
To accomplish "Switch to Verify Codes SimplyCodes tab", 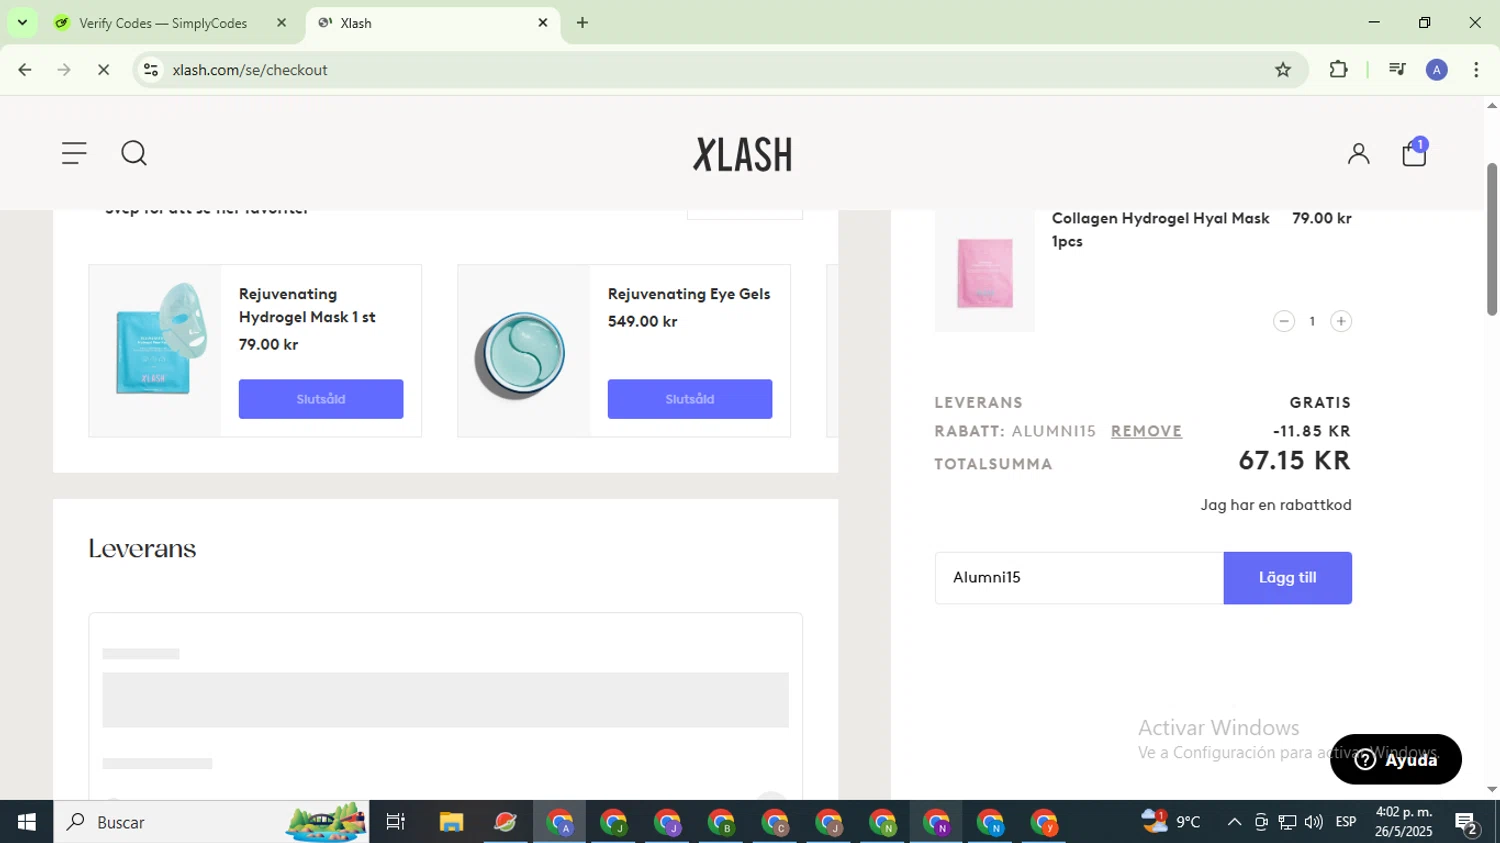I will point(163,23).
